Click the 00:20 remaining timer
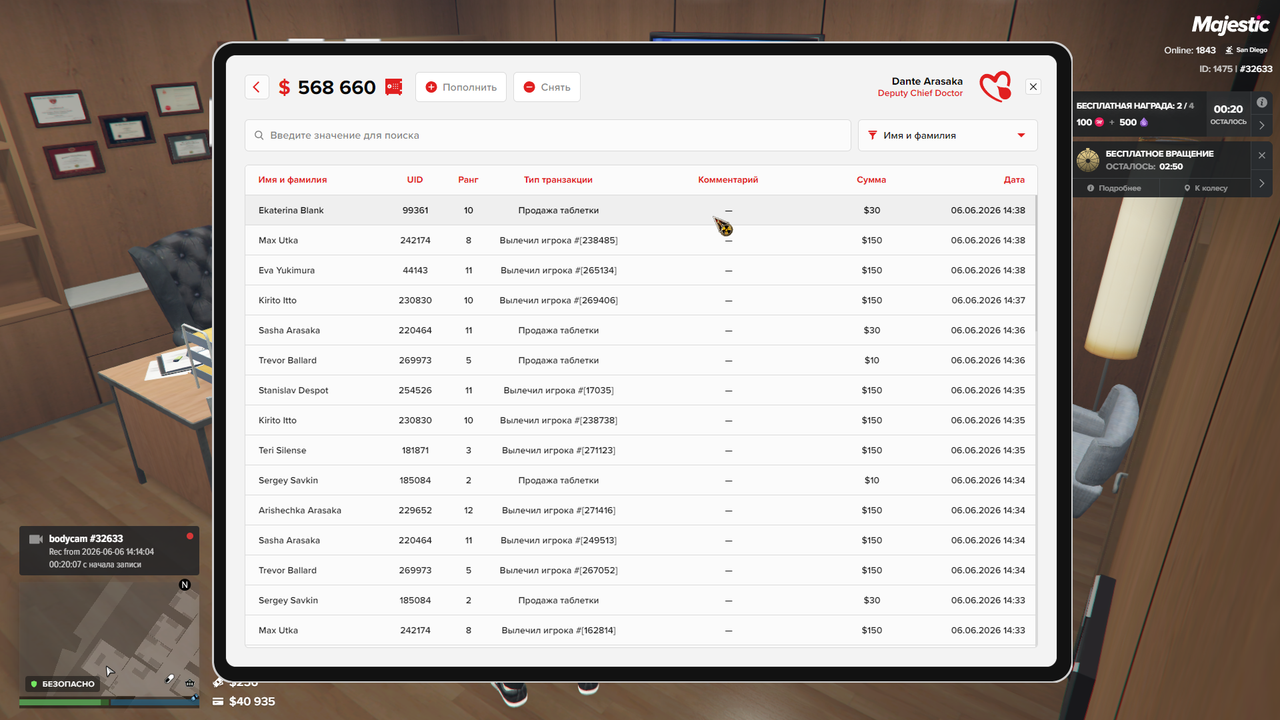 point(1228,109)
